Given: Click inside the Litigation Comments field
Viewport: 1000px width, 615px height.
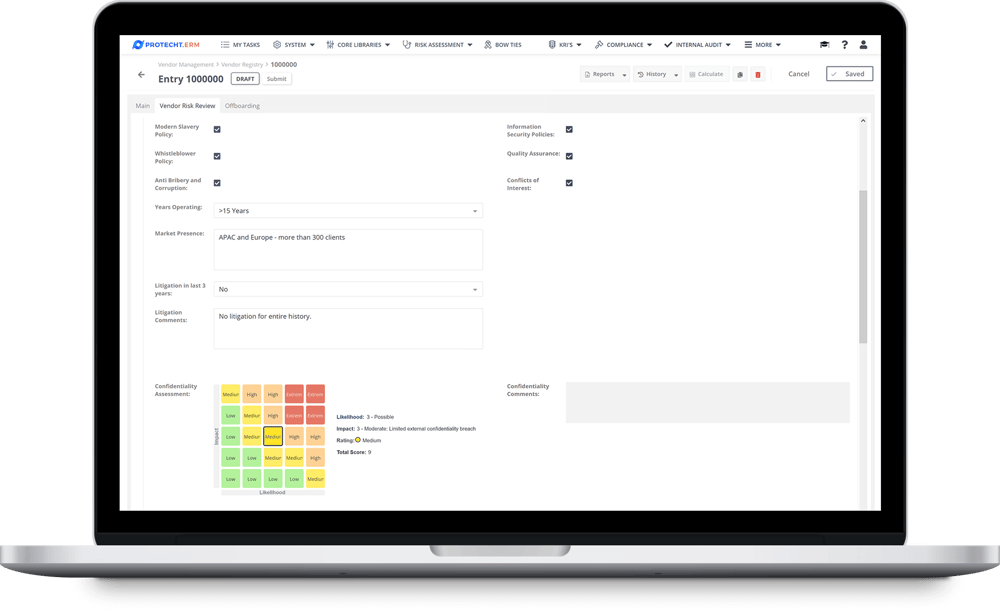Looking at the screenshot, I should (x=347, y=328).
